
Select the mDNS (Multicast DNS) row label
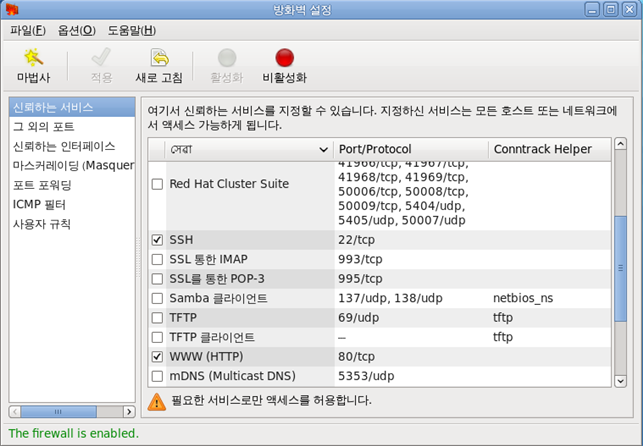233,376
